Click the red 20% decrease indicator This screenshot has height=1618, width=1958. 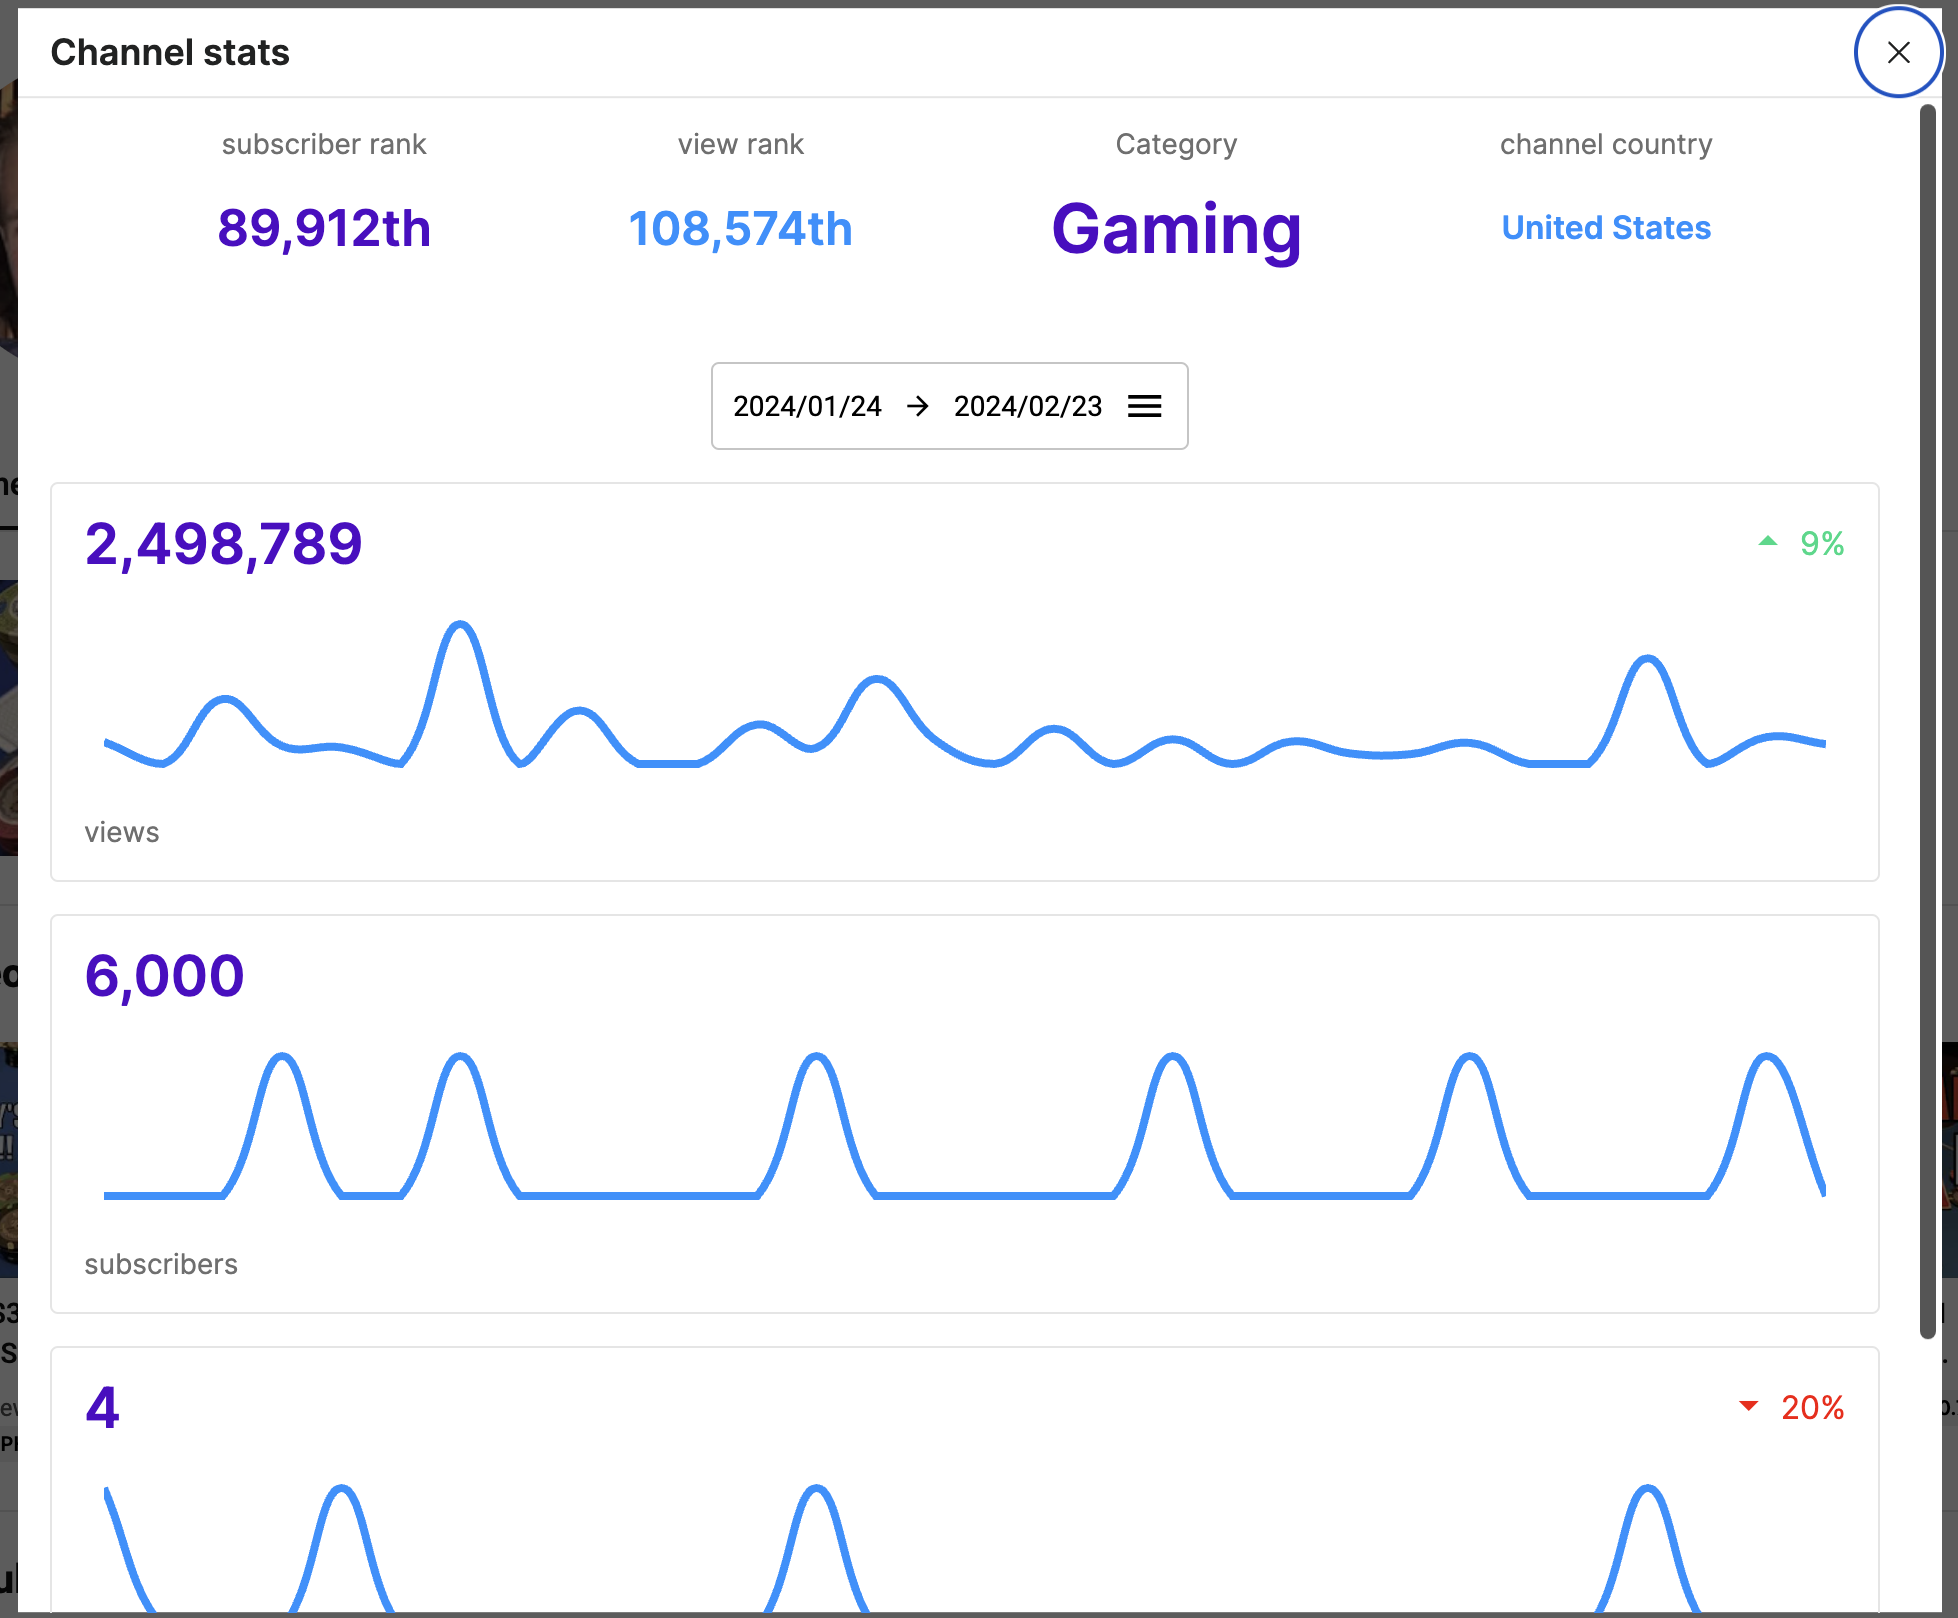1792,1407
